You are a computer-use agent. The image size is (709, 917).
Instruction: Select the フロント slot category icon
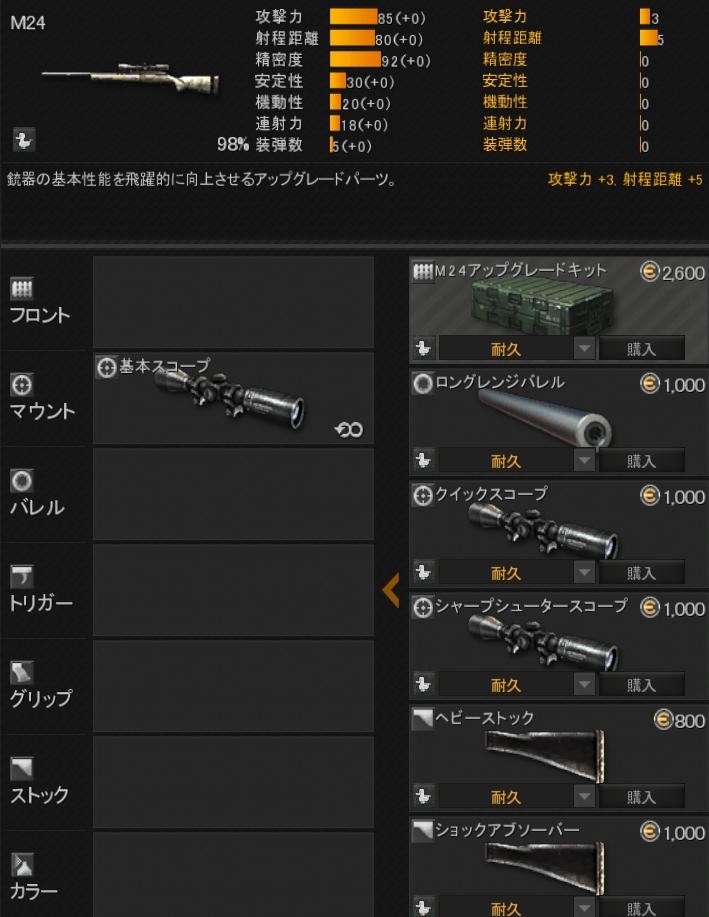[22, 288]
